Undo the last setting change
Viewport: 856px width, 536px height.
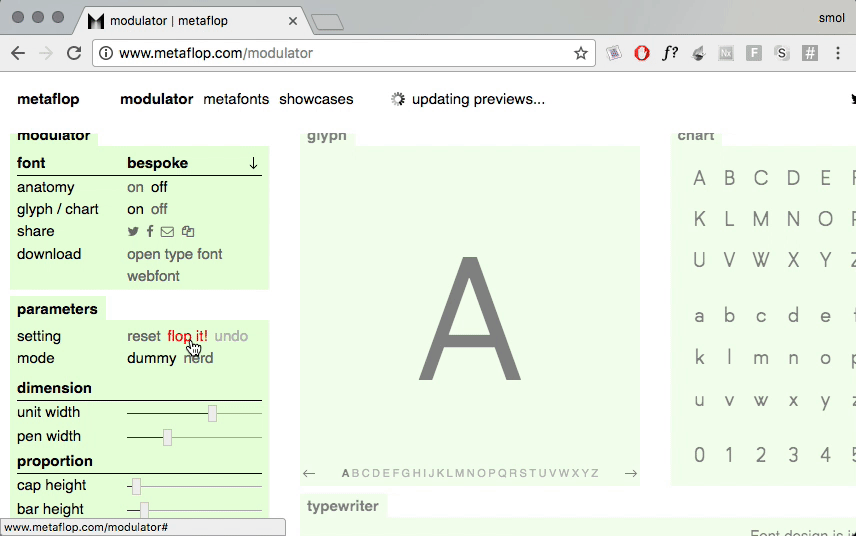click(231, 336)
